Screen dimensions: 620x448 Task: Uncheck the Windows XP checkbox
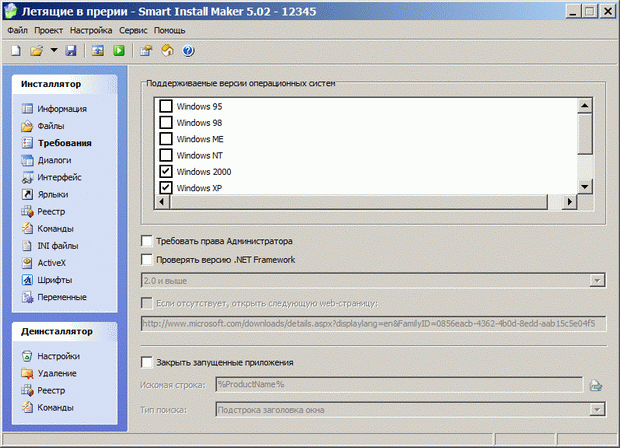(166, 188)
